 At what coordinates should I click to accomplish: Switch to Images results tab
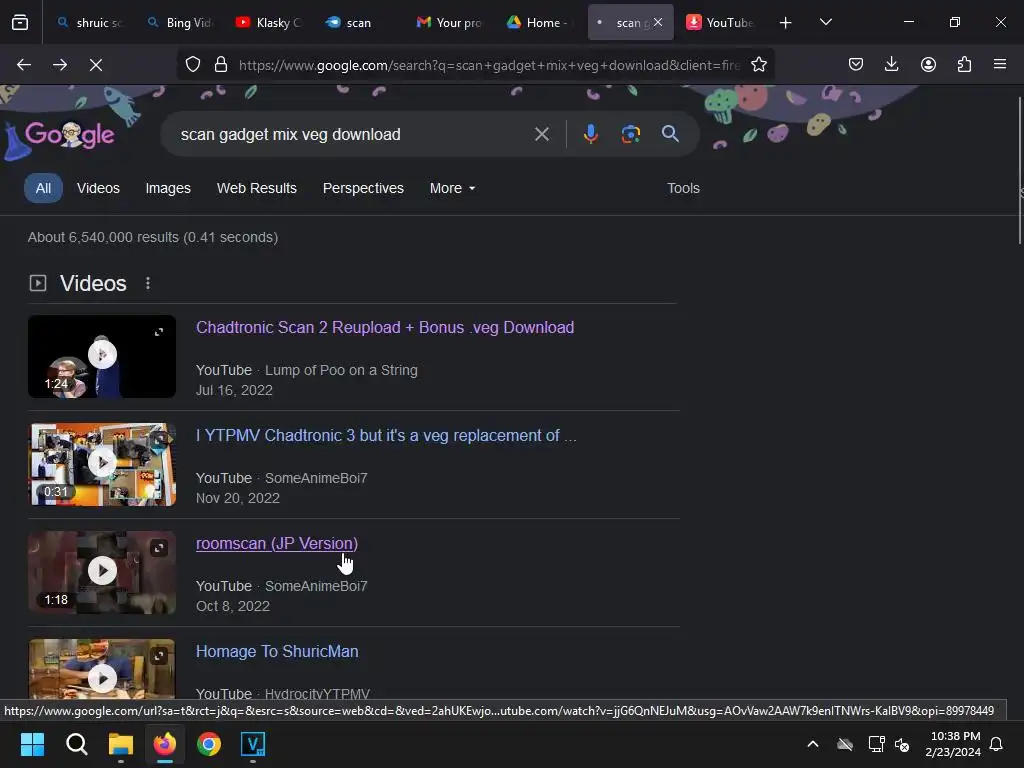(168, 188)
